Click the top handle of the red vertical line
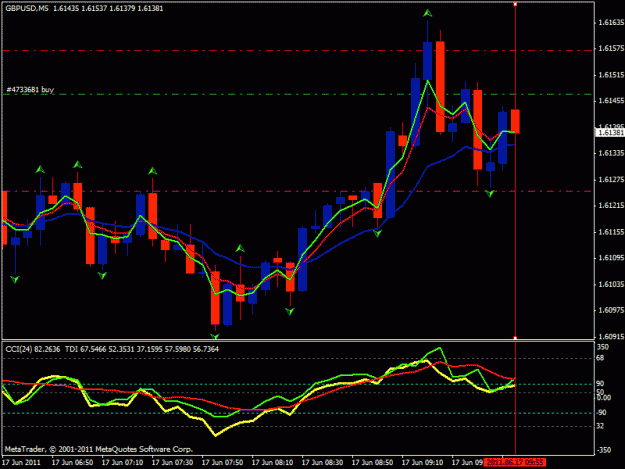The image size is (625, 469). (x=515, y=4)
